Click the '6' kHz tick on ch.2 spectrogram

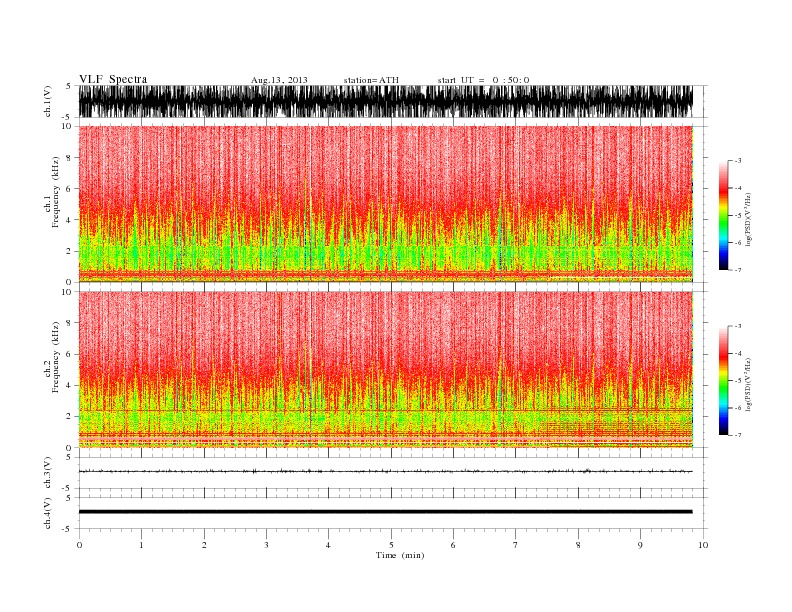click(x=69, y=354)
